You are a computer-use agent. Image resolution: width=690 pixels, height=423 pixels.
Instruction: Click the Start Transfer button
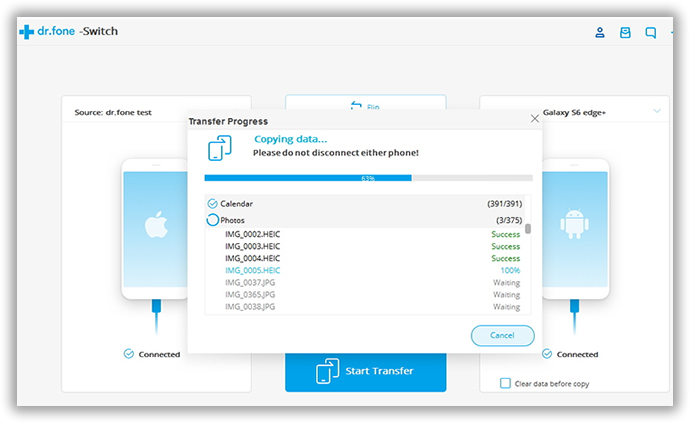click(x=366, y=371)
